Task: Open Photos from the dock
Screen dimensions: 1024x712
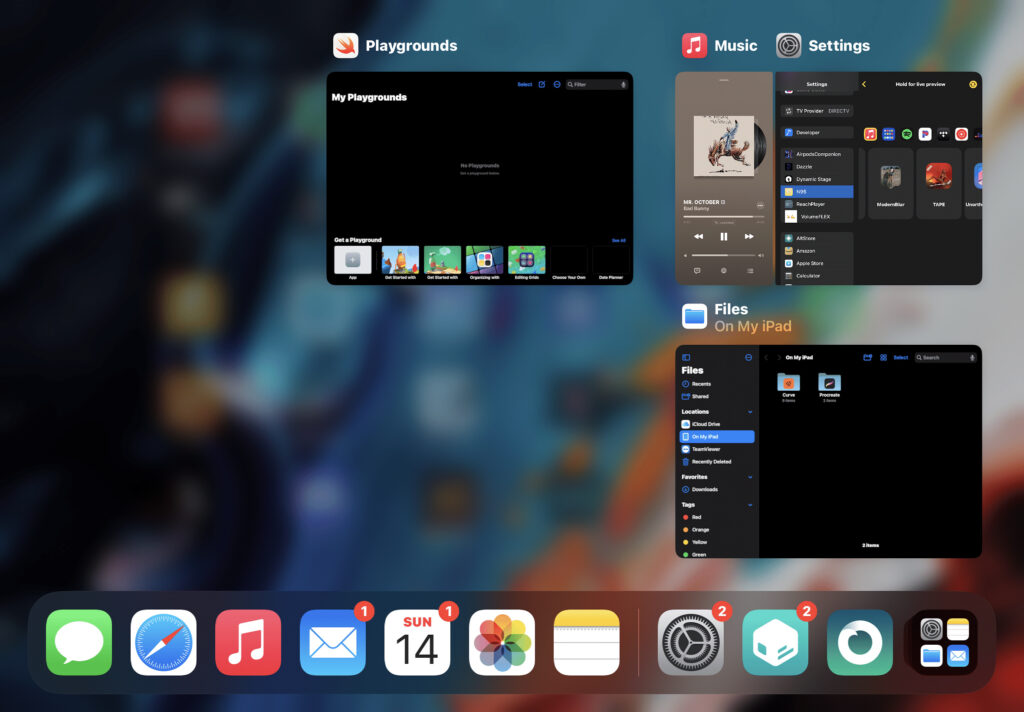Action: tap(501, 641)
